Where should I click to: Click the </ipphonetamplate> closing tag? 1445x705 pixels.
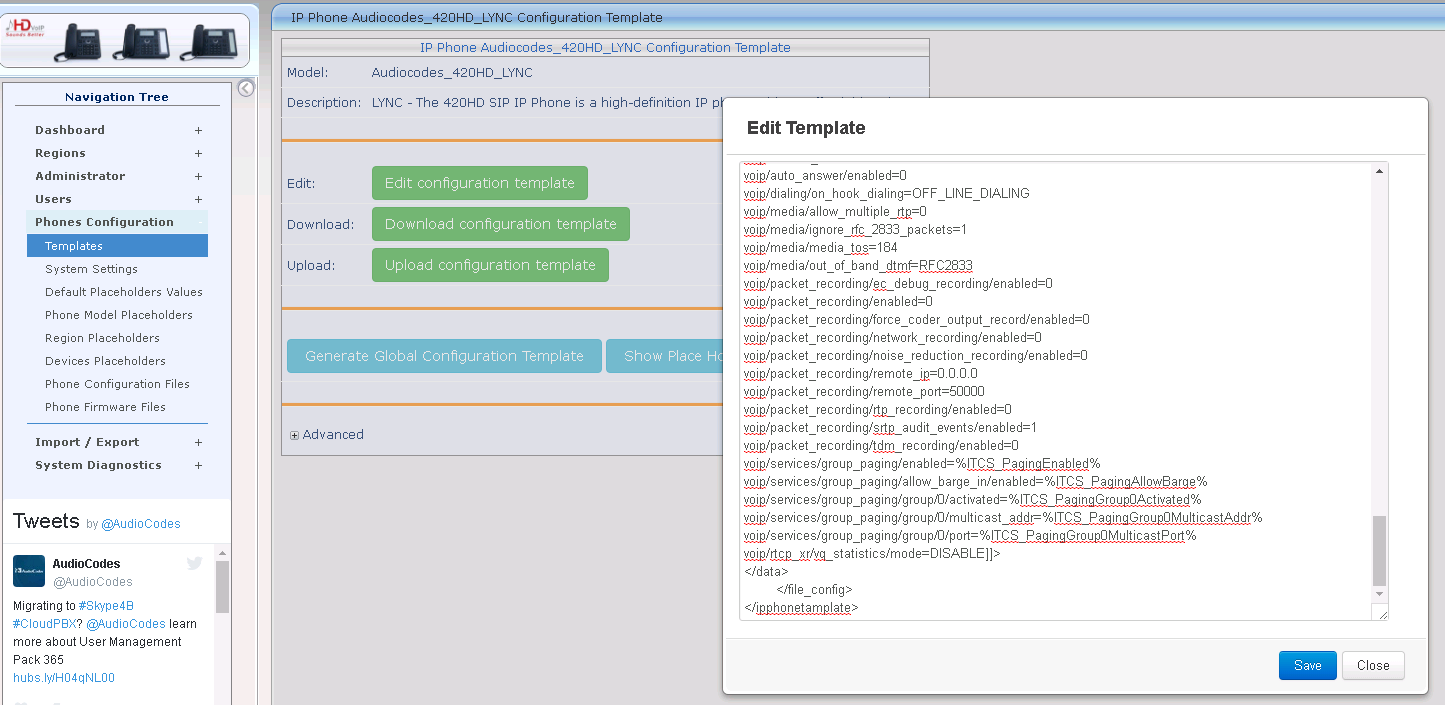(x=801, y=607)
